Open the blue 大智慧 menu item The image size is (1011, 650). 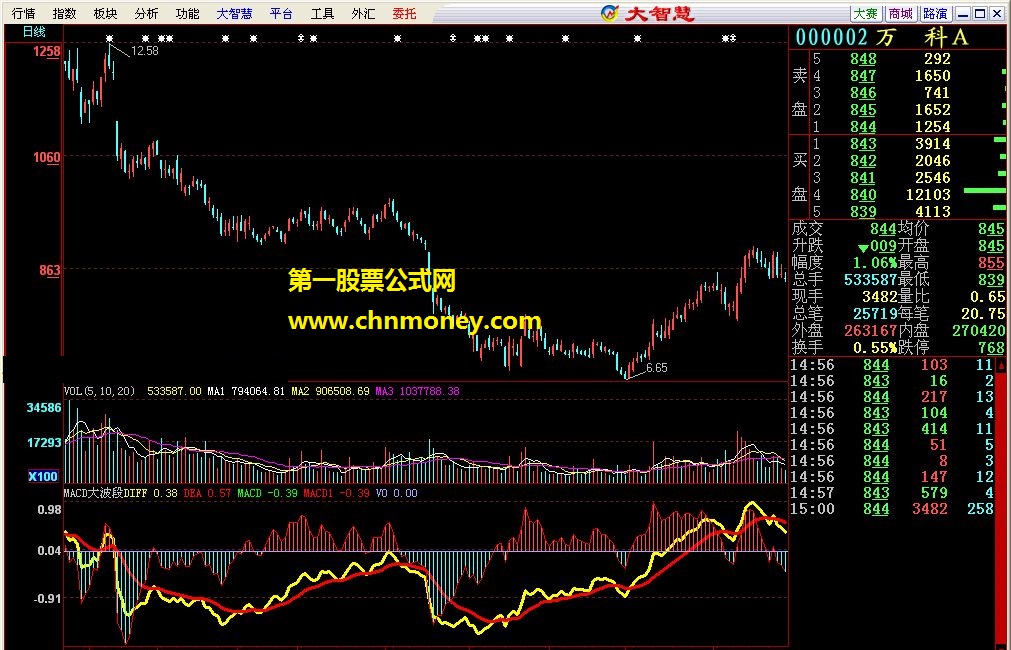point(234,13)
